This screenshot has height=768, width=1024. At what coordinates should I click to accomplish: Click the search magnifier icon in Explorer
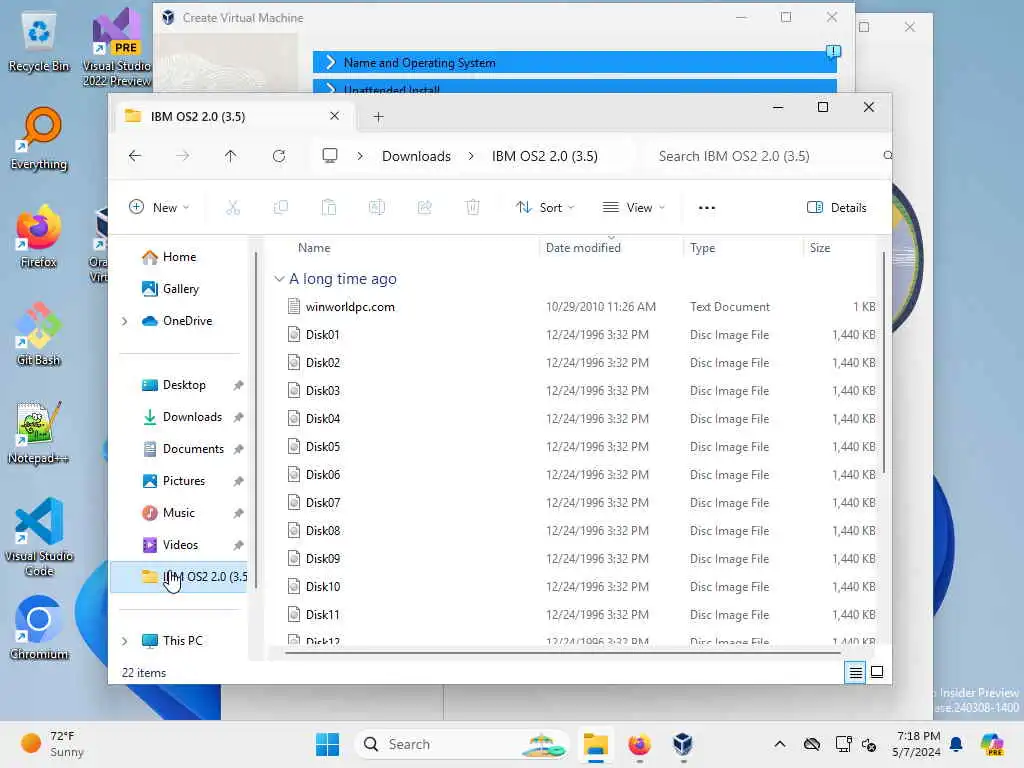tap(887, 155)
